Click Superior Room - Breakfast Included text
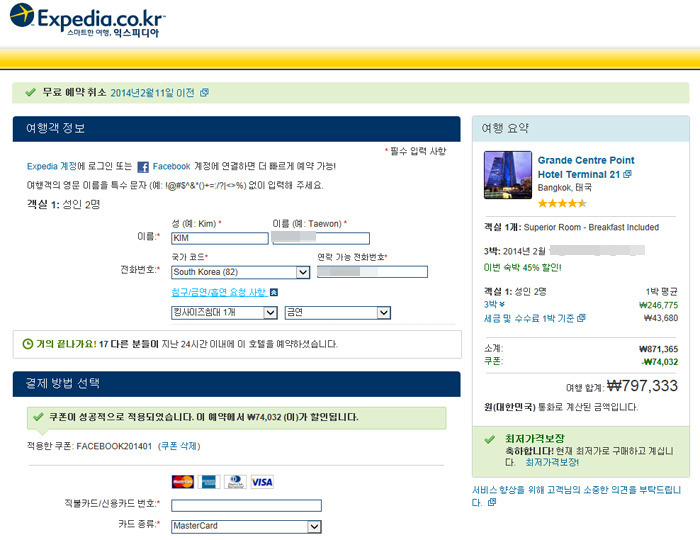Viewport: 700px width, 540px height. pos(591,227)
